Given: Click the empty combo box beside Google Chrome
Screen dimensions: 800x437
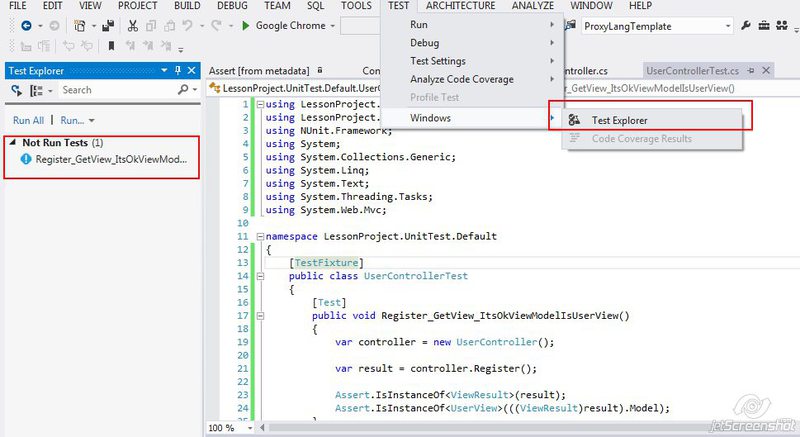Looking at the screenshot, I should coord(360,25).
